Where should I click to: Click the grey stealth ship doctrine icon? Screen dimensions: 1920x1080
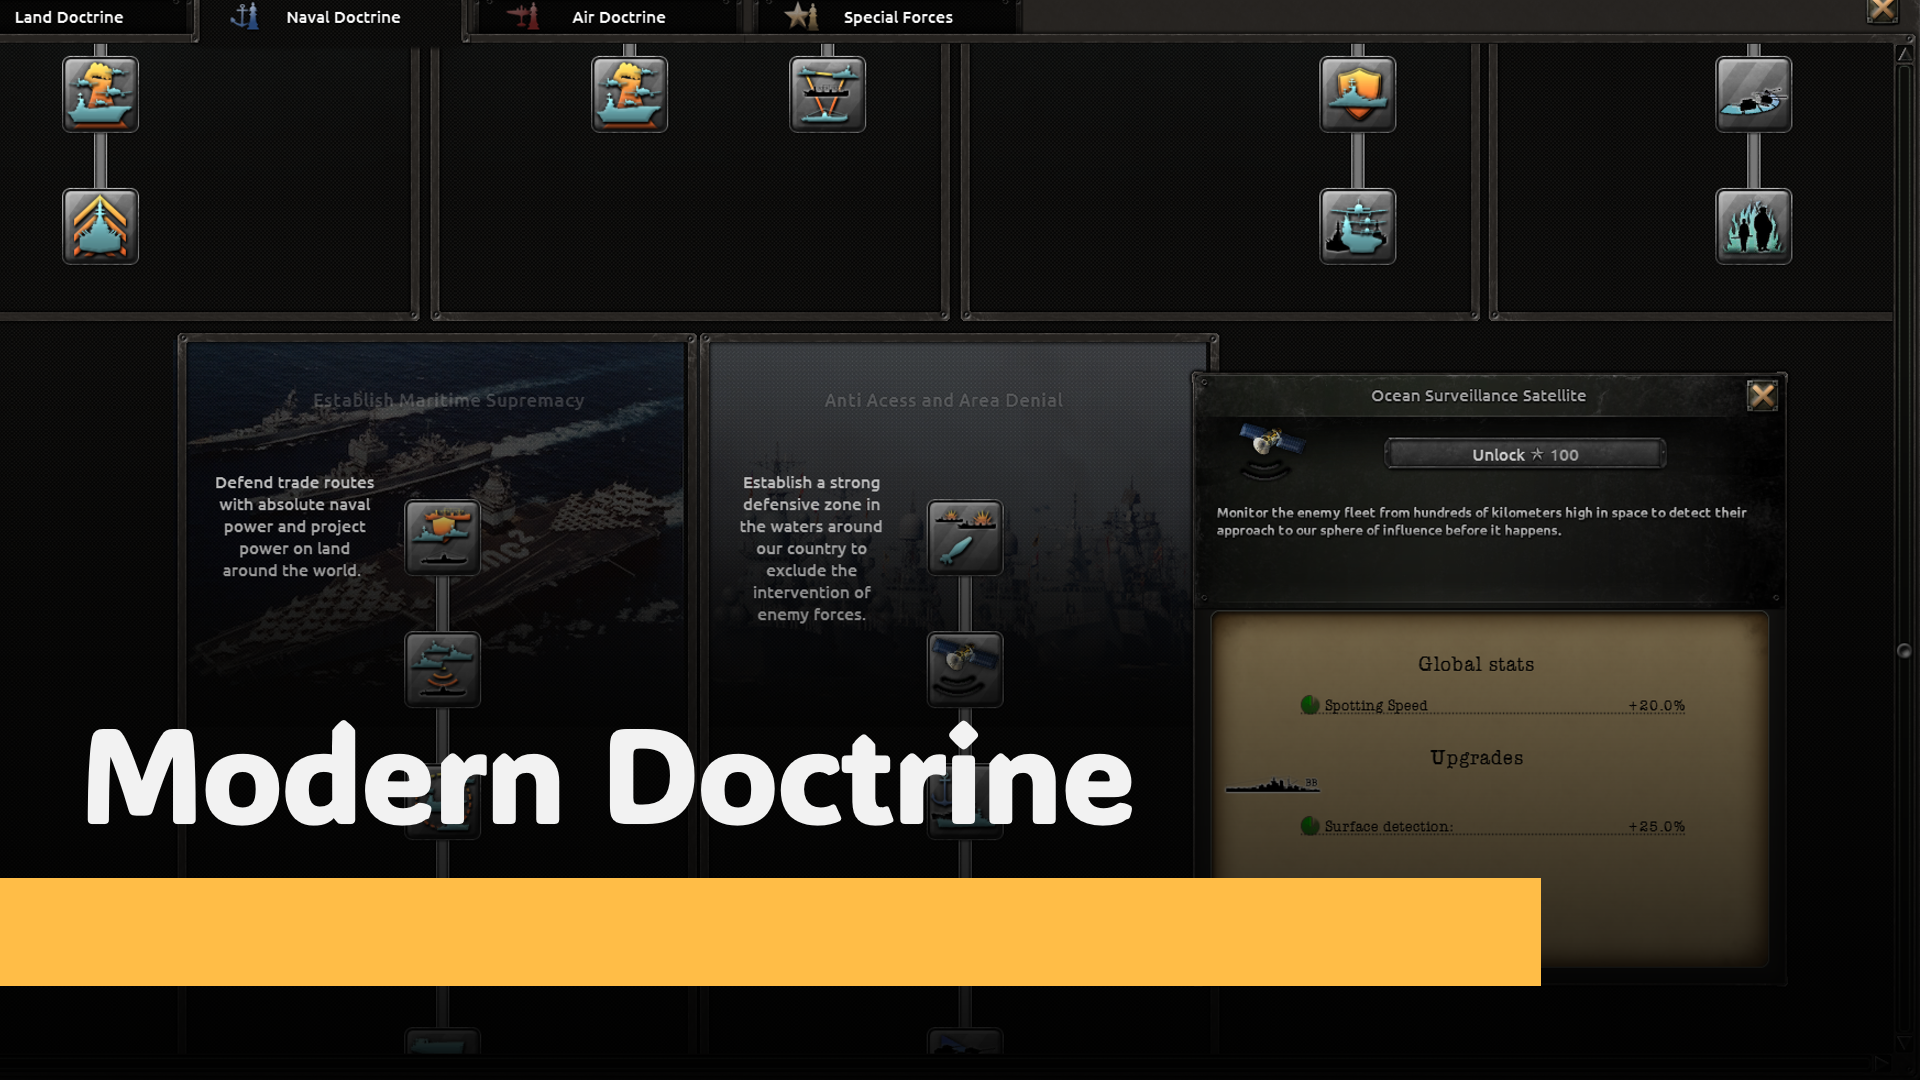click(1753, 94)
